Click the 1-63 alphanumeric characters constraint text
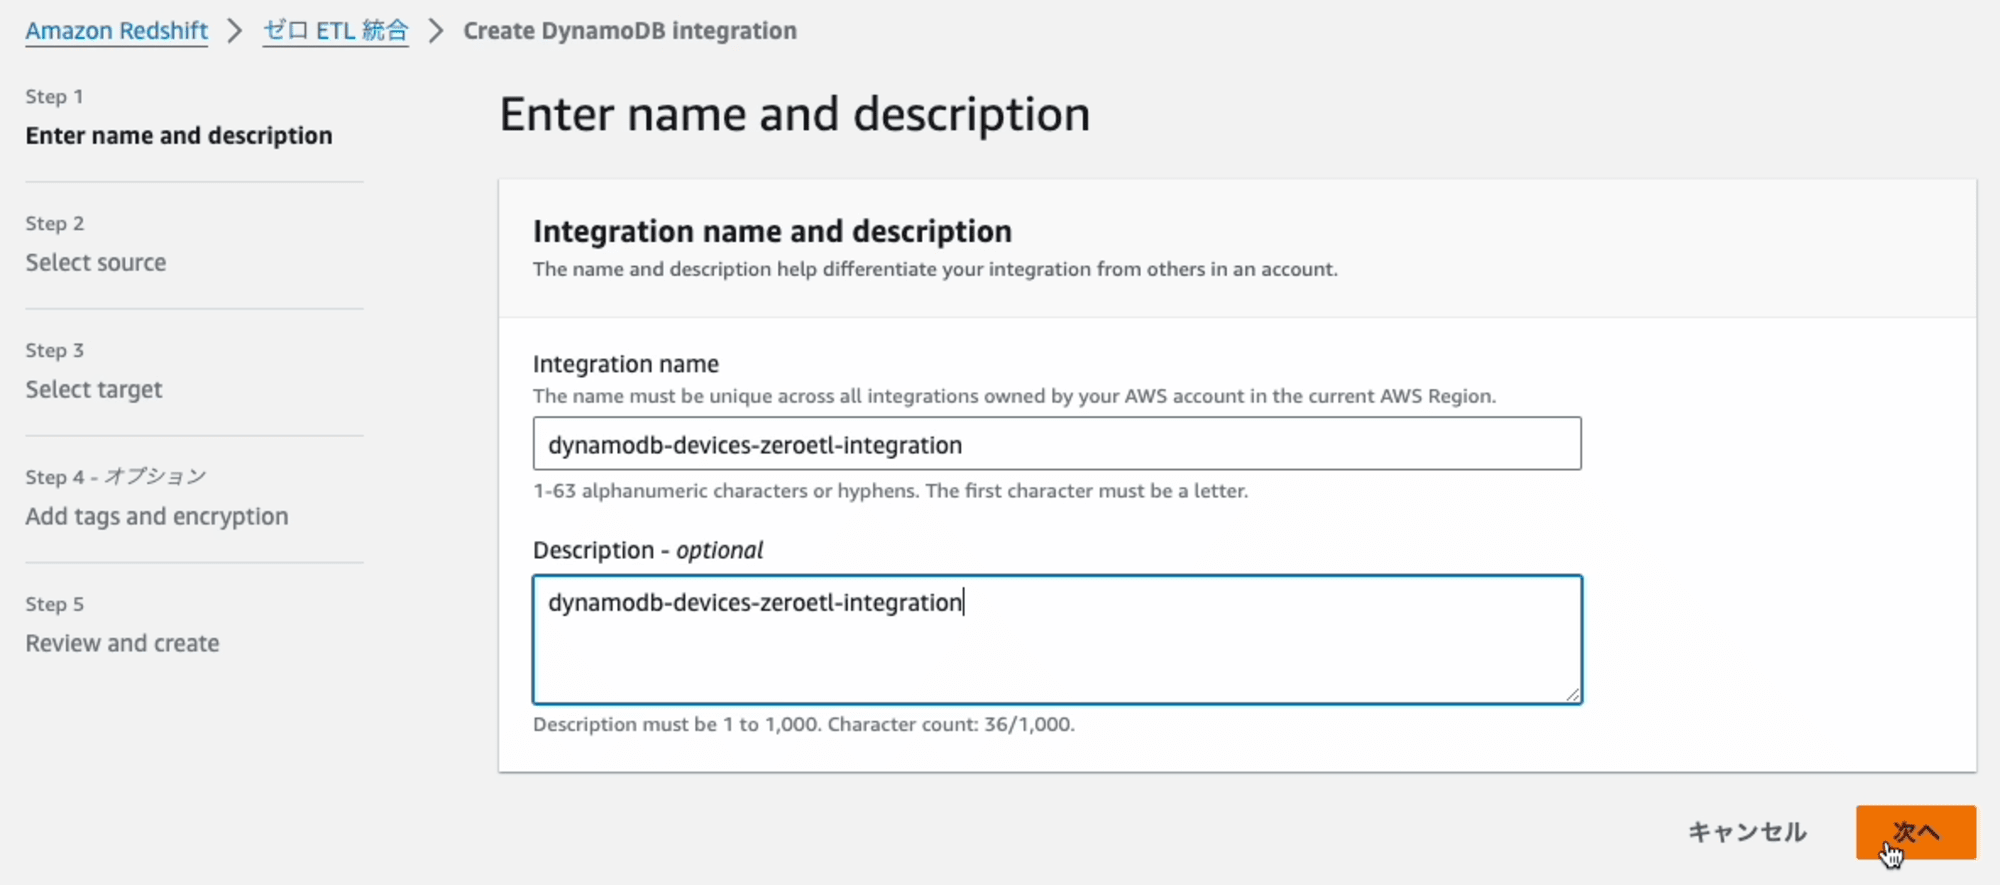2000x885 pixels. [x=890, y=491]
